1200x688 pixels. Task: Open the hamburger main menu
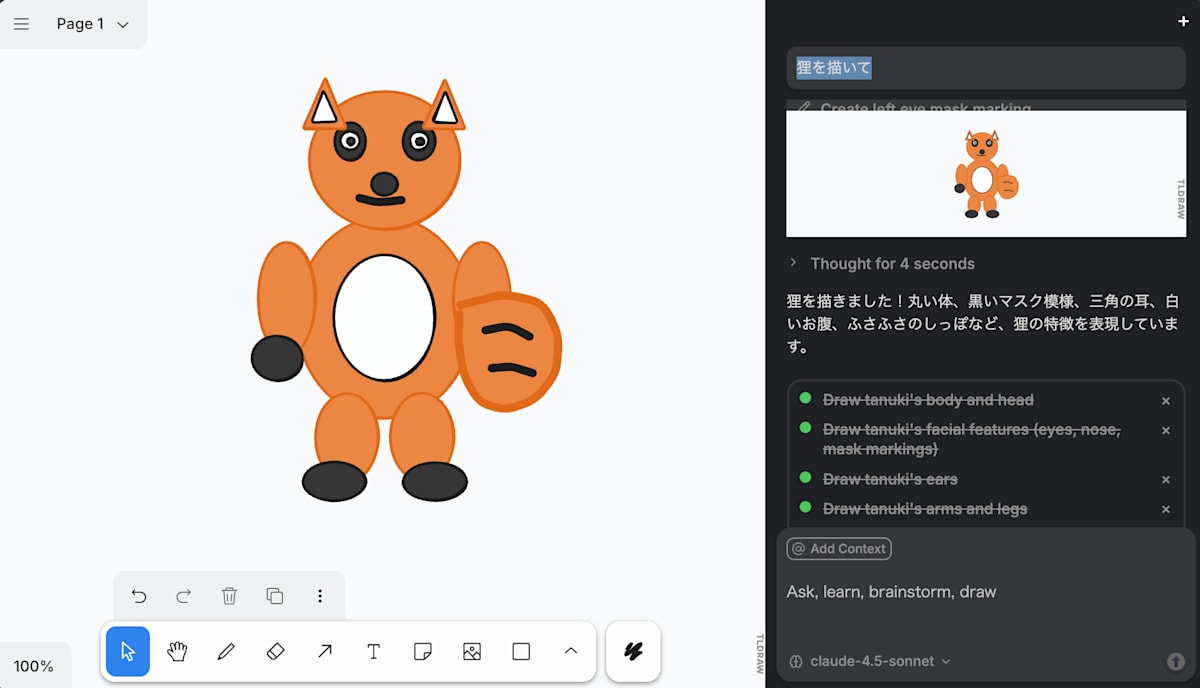21,24
